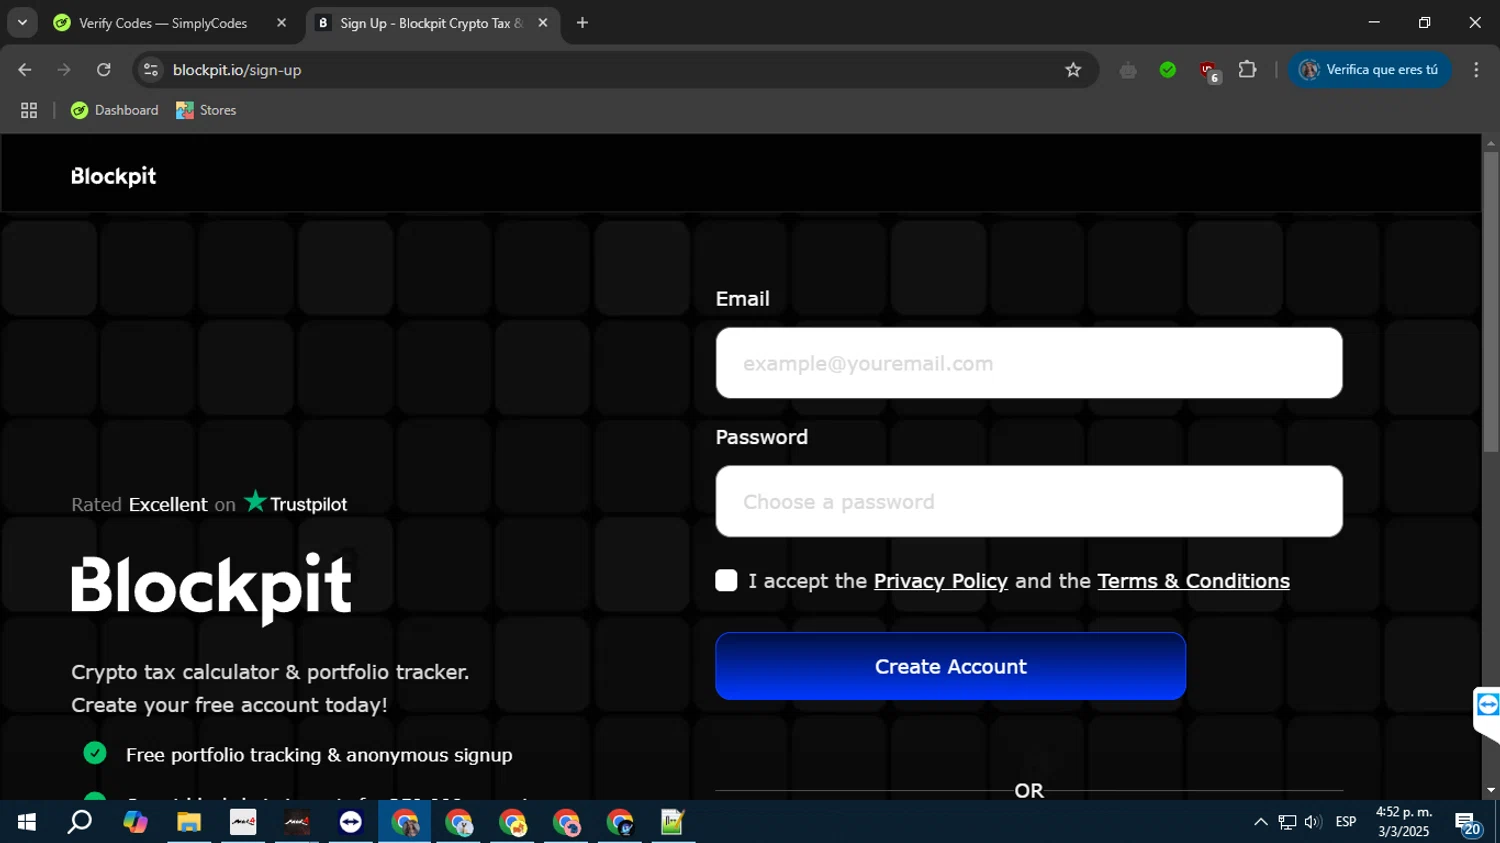Screen dimensions: 1500x843
Task: Go forward with the browser arrow
Action: pyautogui.click(x=64, y=70)
